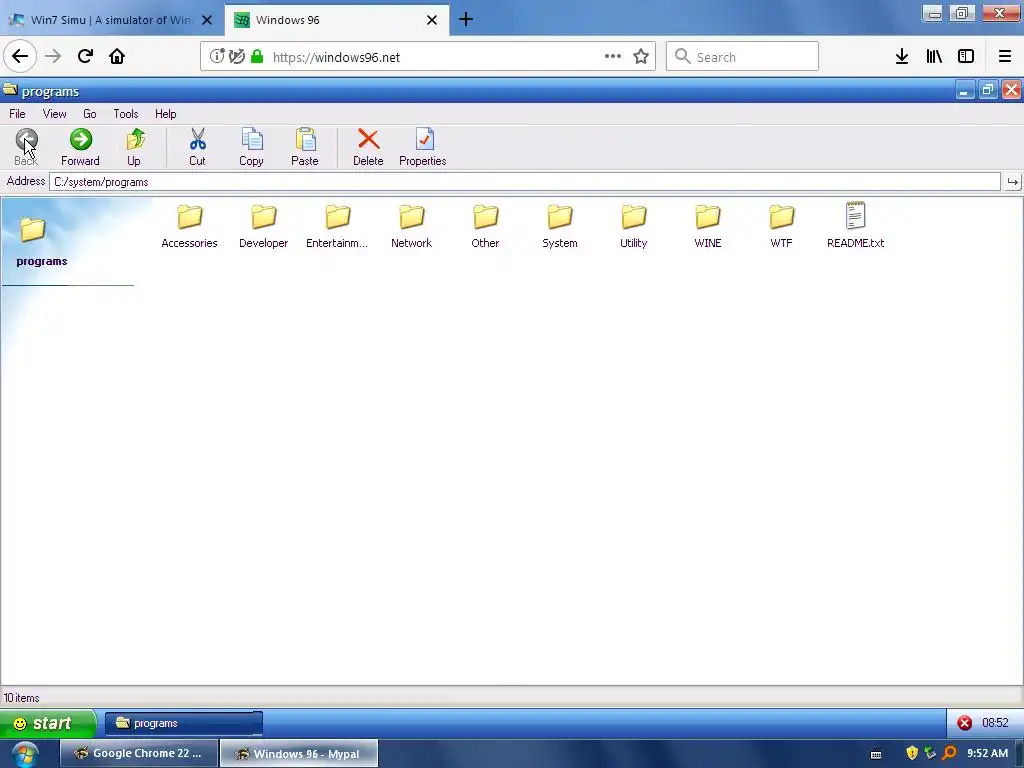
Task: Open the Help menu
Action: 165,114
